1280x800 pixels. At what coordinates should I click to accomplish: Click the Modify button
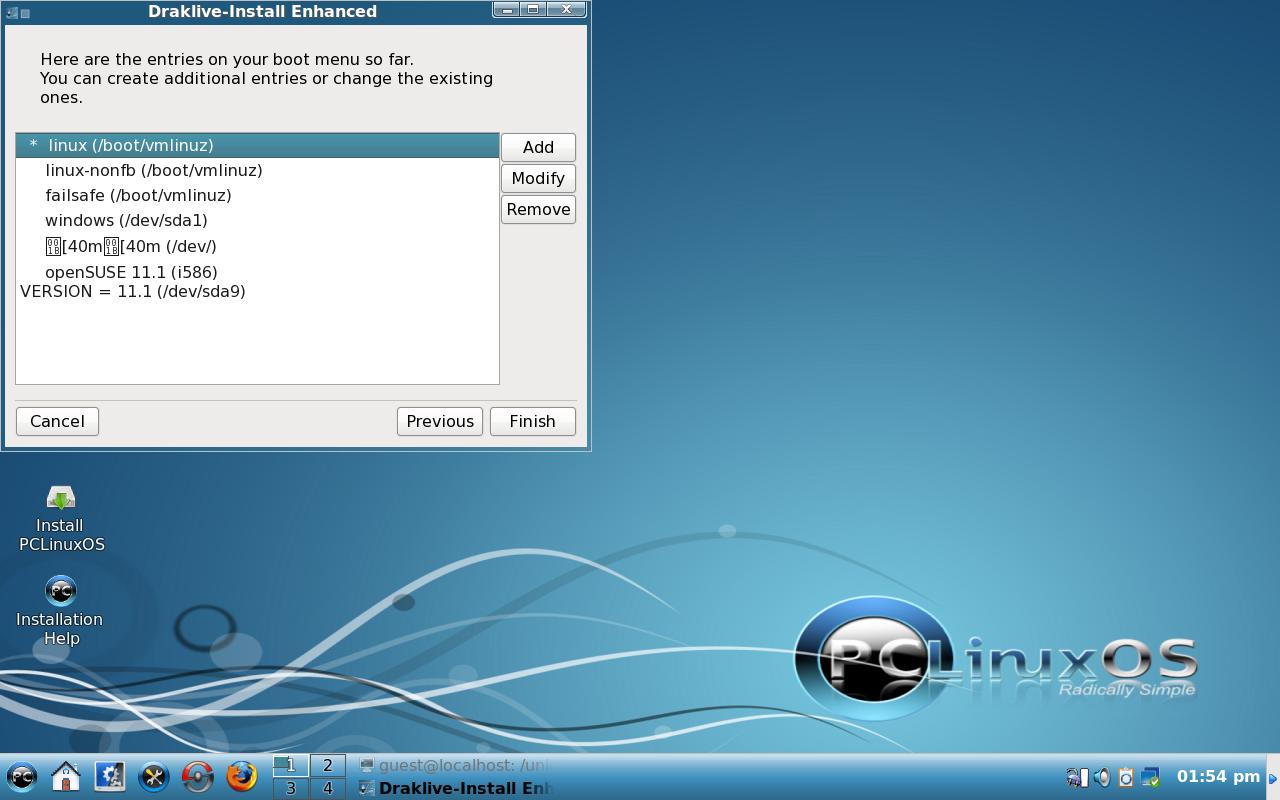[x=538, y=178]
